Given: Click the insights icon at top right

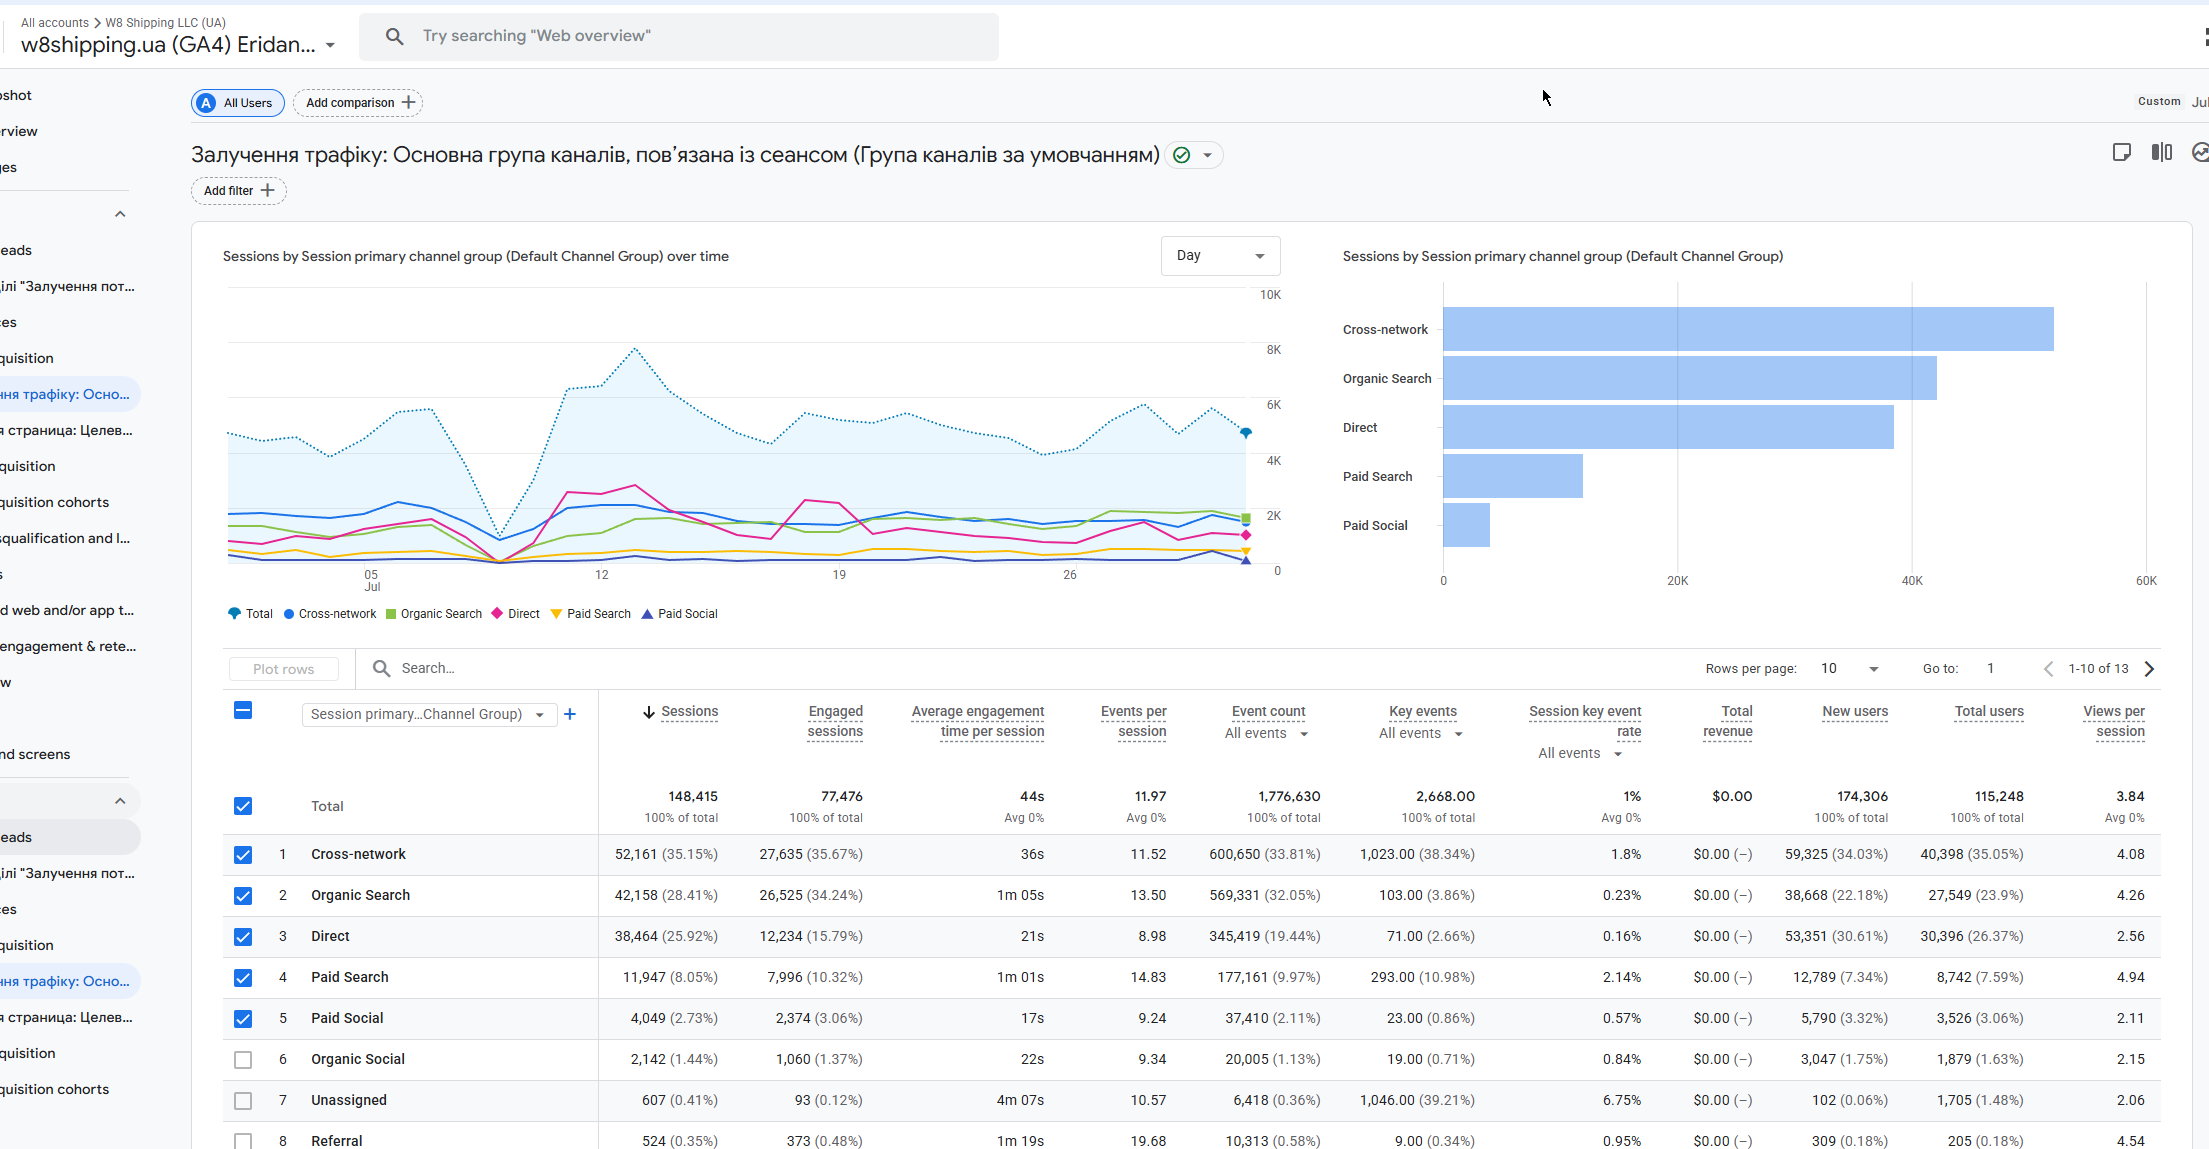Looking at the screenshot, I should [2200, 152].
